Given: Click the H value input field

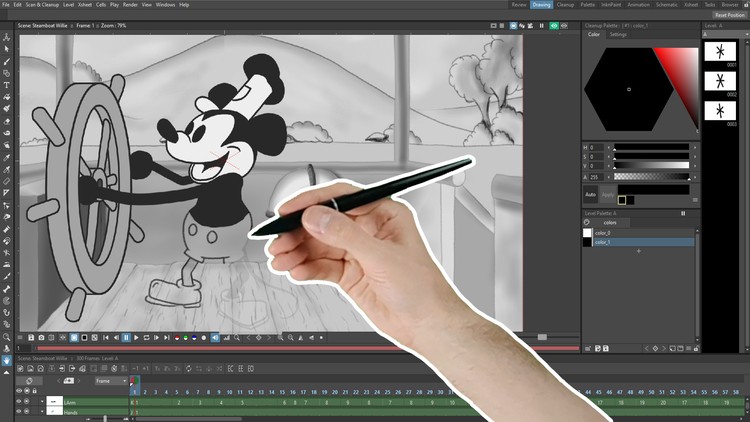Looking at the screenshot, I should [x=596, y=148].
